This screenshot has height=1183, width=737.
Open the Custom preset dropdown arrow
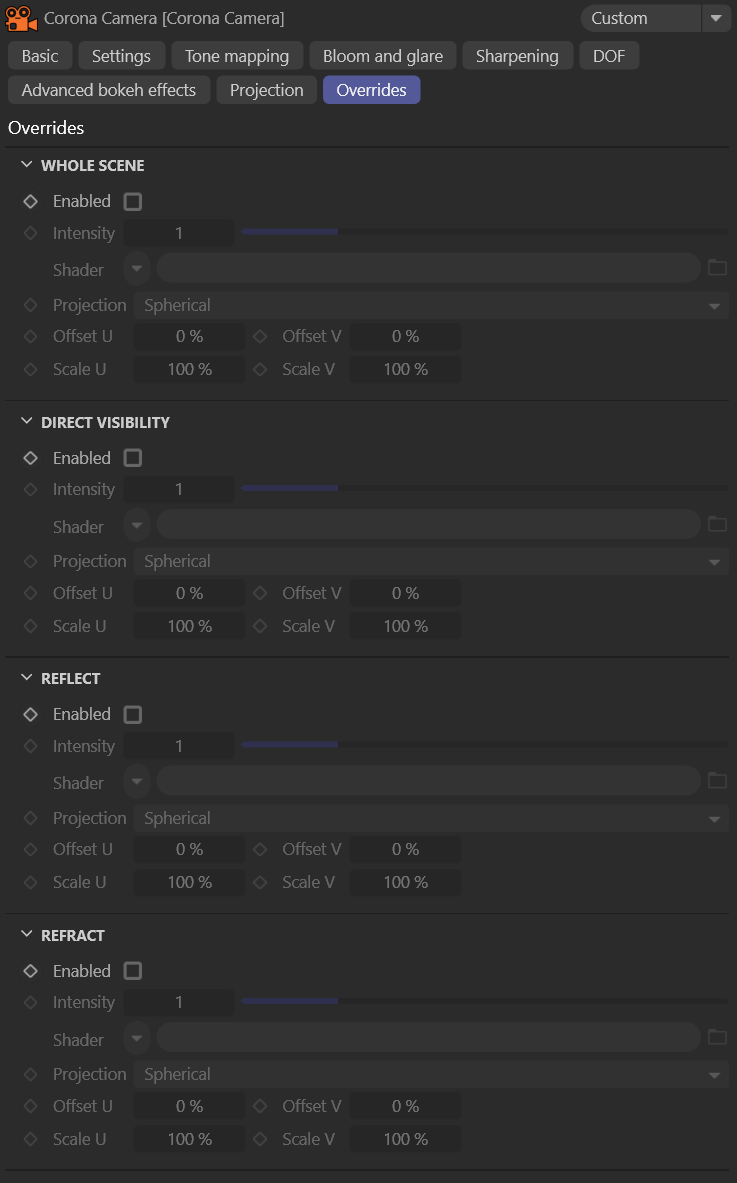[x=715, y=18]
